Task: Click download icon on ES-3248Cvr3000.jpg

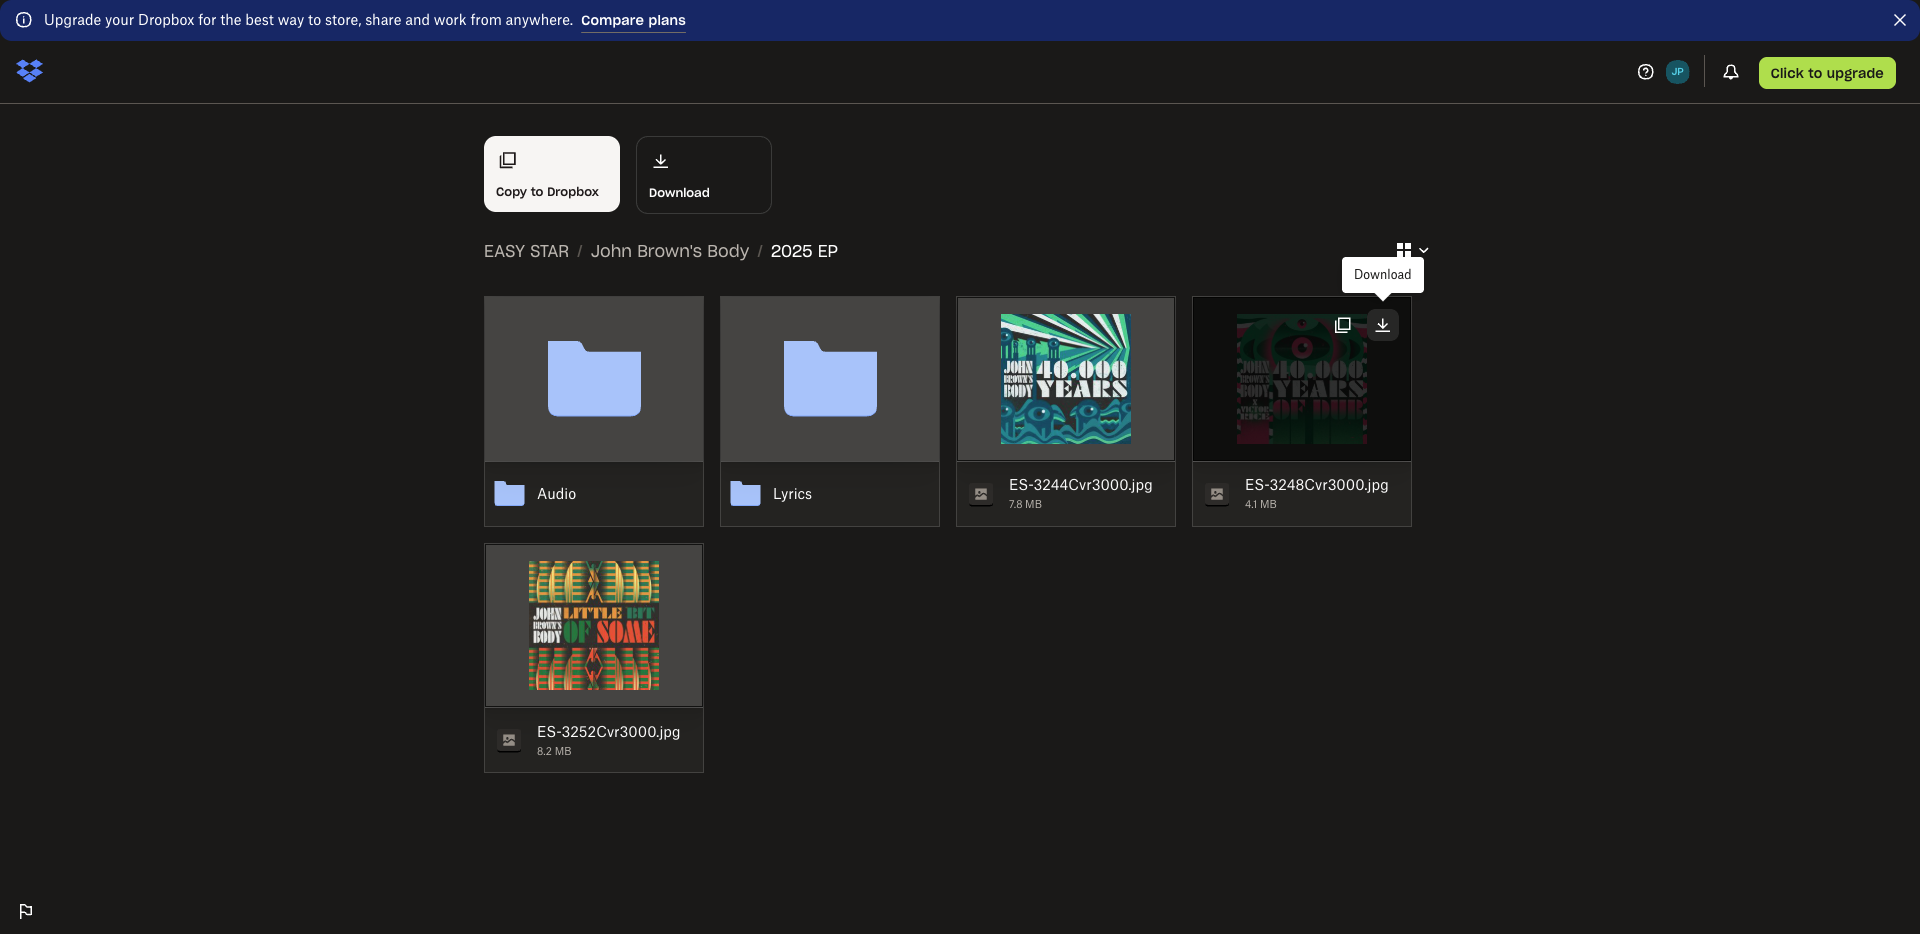Action: pos(1382,325)
